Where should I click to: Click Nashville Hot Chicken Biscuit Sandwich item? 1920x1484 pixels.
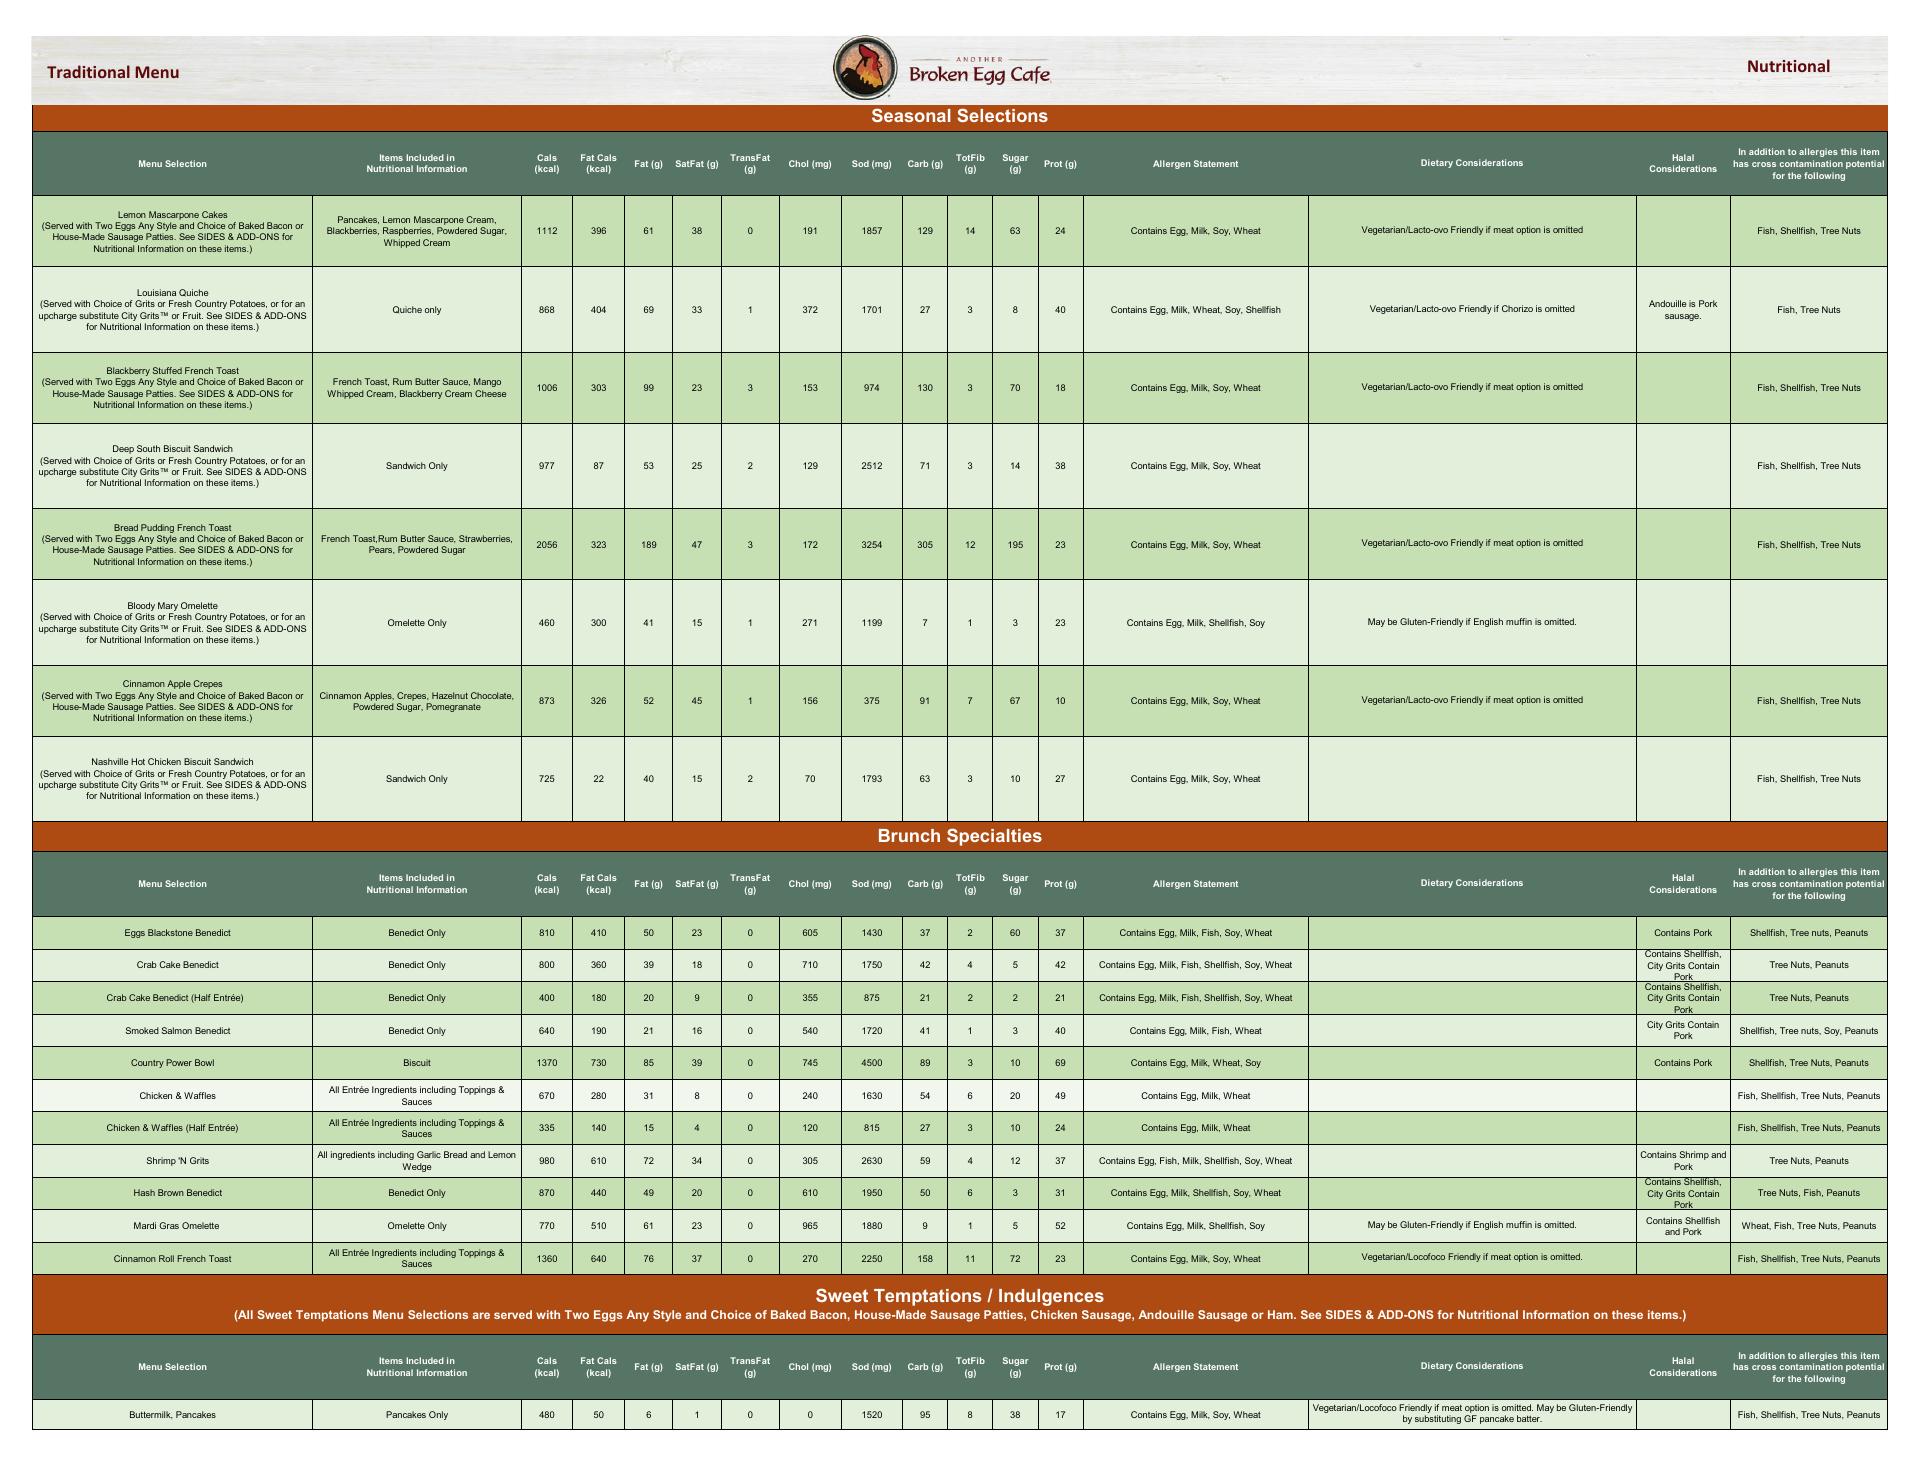click(x=172, y=762)
